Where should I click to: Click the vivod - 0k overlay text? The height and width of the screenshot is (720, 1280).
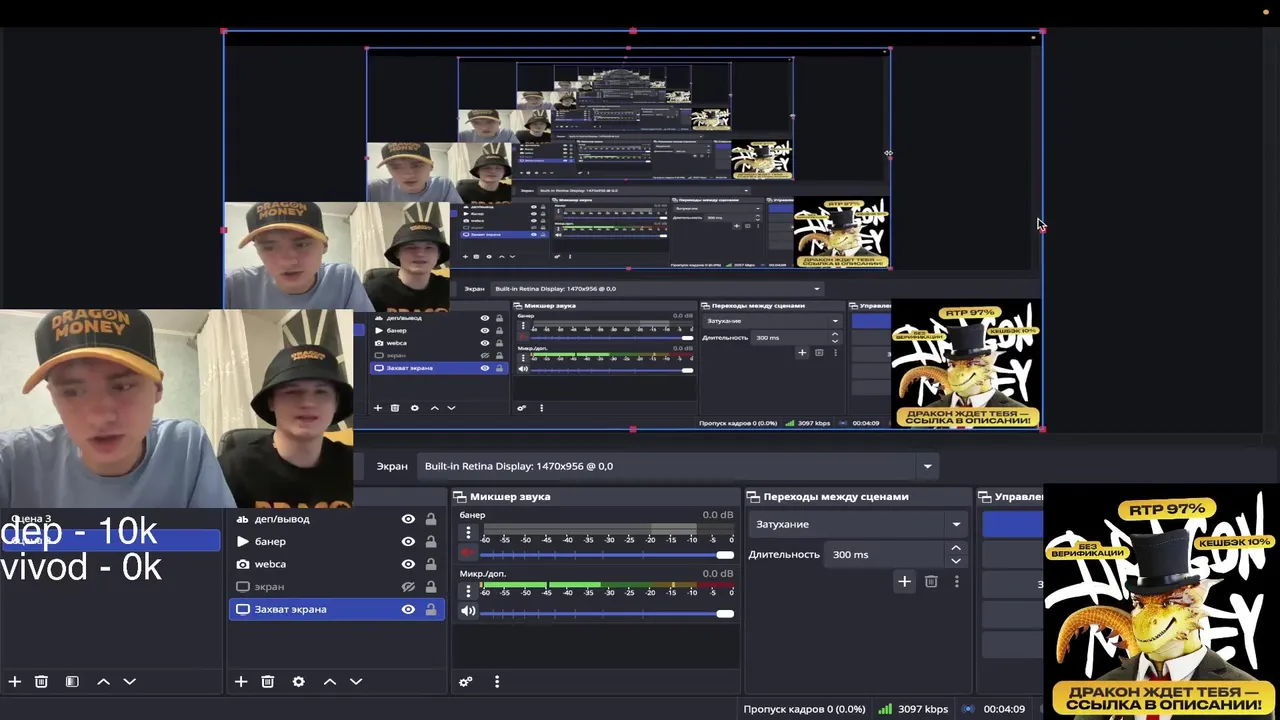[x=81, y=568]
